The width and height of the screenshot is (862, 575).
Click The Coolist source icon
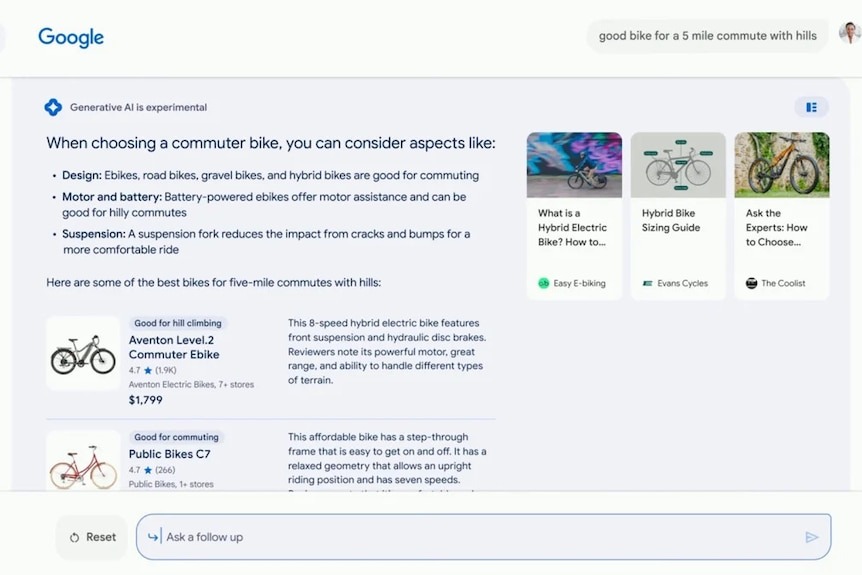751,283
